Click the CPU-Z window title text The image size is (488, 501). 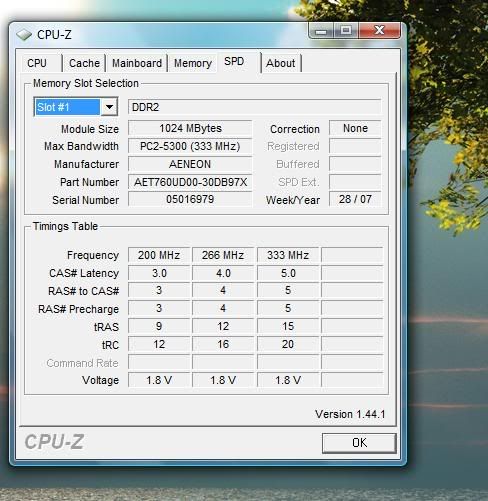point(54,35)
